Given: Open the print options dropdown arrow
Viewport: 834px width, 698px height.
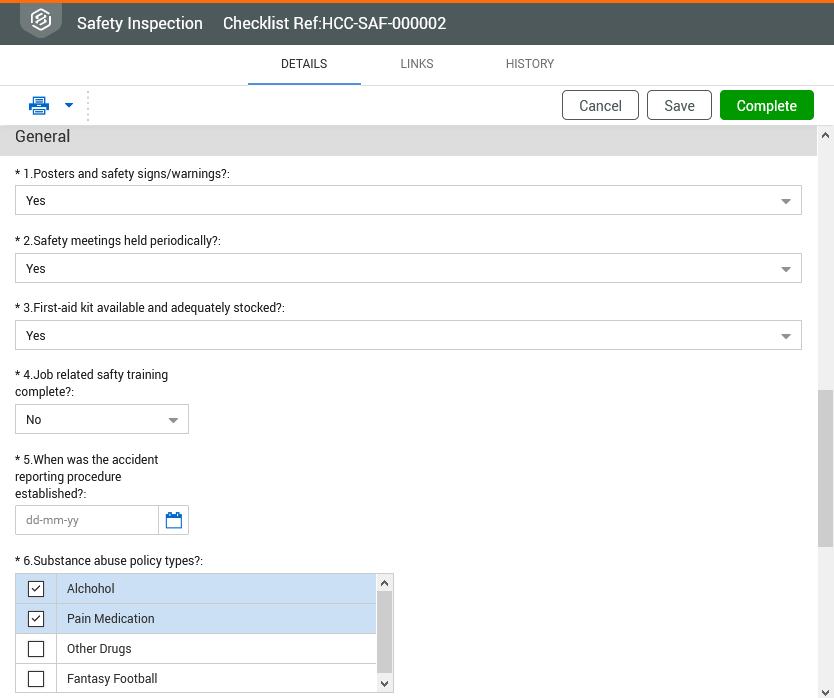Looking at the screenshot, I should coord(69,105).
